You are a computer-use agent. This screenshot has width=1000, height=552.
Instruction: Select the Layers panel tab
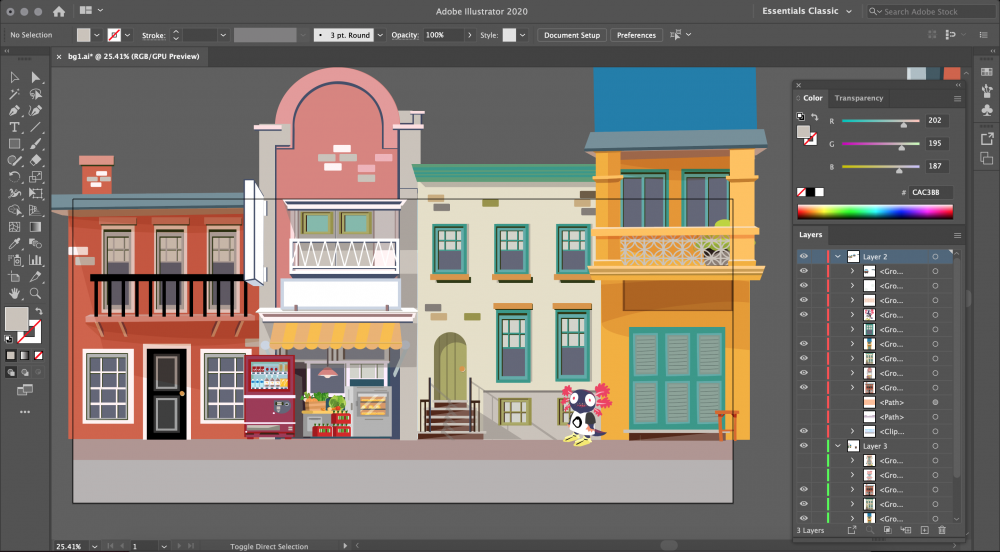[x=811, y=235]
